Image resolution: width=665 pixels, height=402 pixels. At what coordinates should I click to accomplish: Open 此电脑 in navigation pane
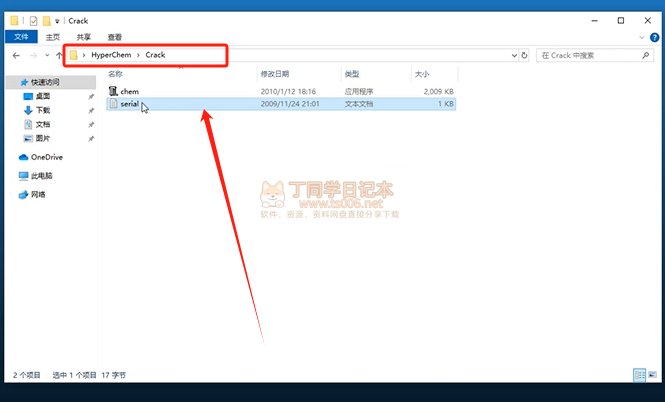42,176
